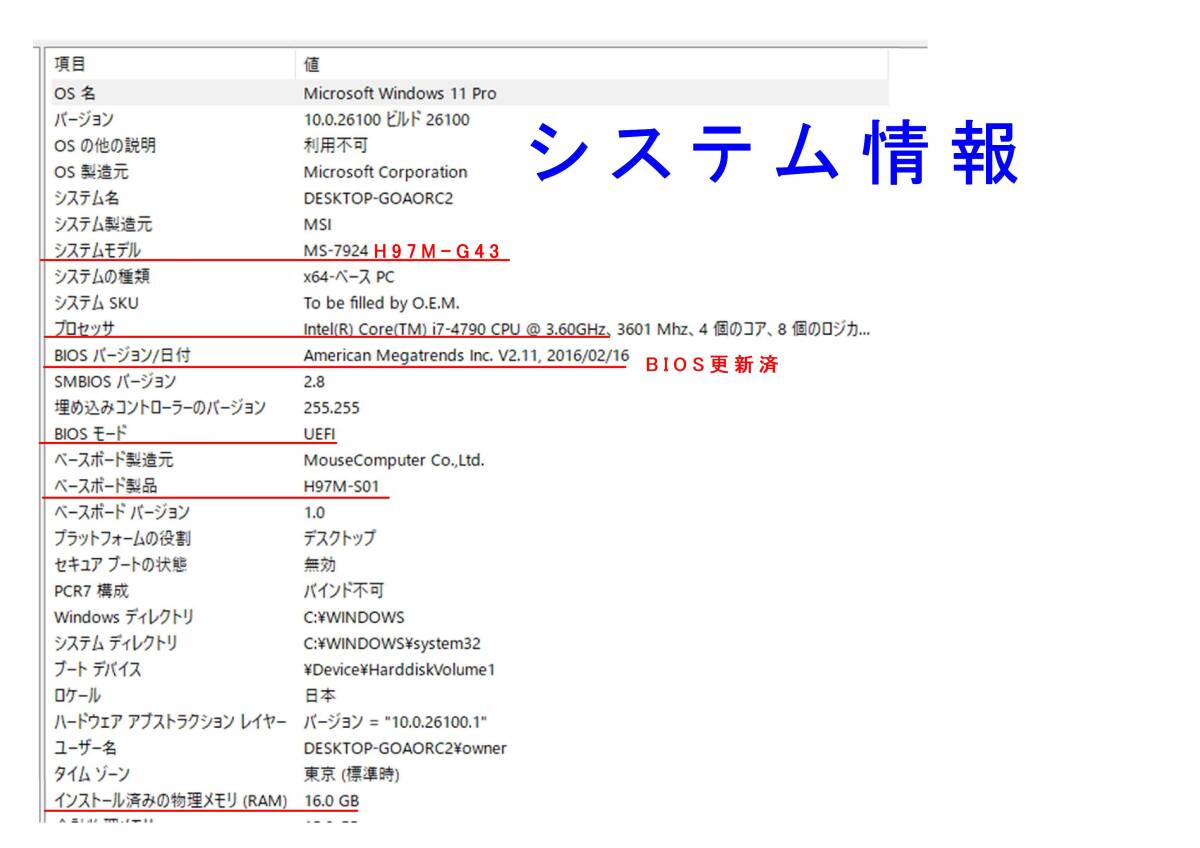Select the セキュア ブートの状態 label
Screen dimensions: 1200x848
click(x=120, y=564)
